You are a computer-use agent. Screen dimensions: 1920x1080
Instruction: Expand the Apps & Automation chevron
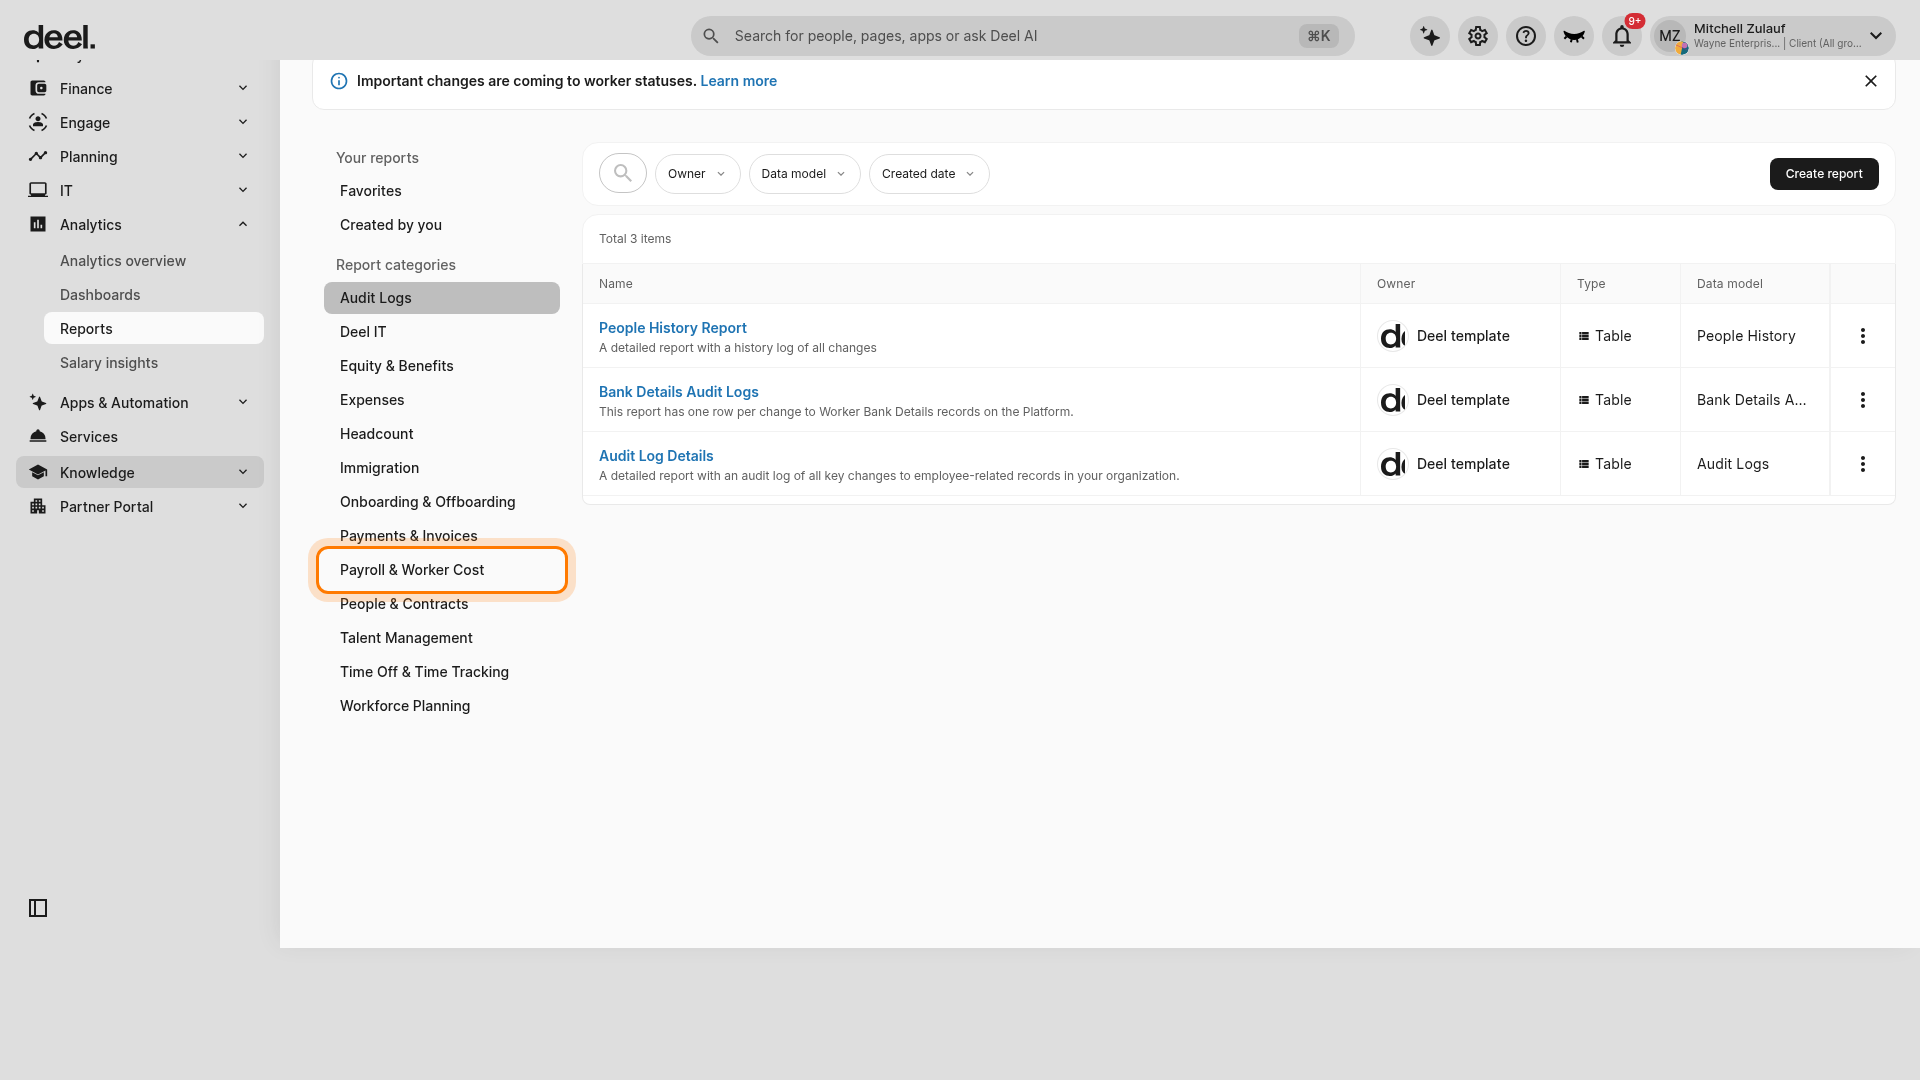(243, 402)
